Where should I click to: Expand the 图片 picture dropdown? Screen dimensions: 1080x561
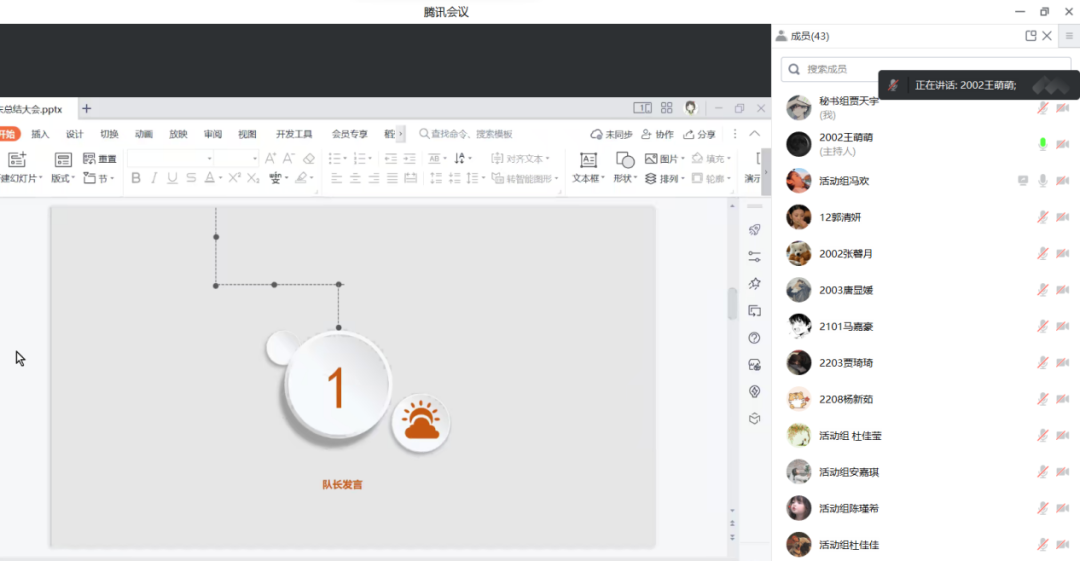[x=685, y=159]
